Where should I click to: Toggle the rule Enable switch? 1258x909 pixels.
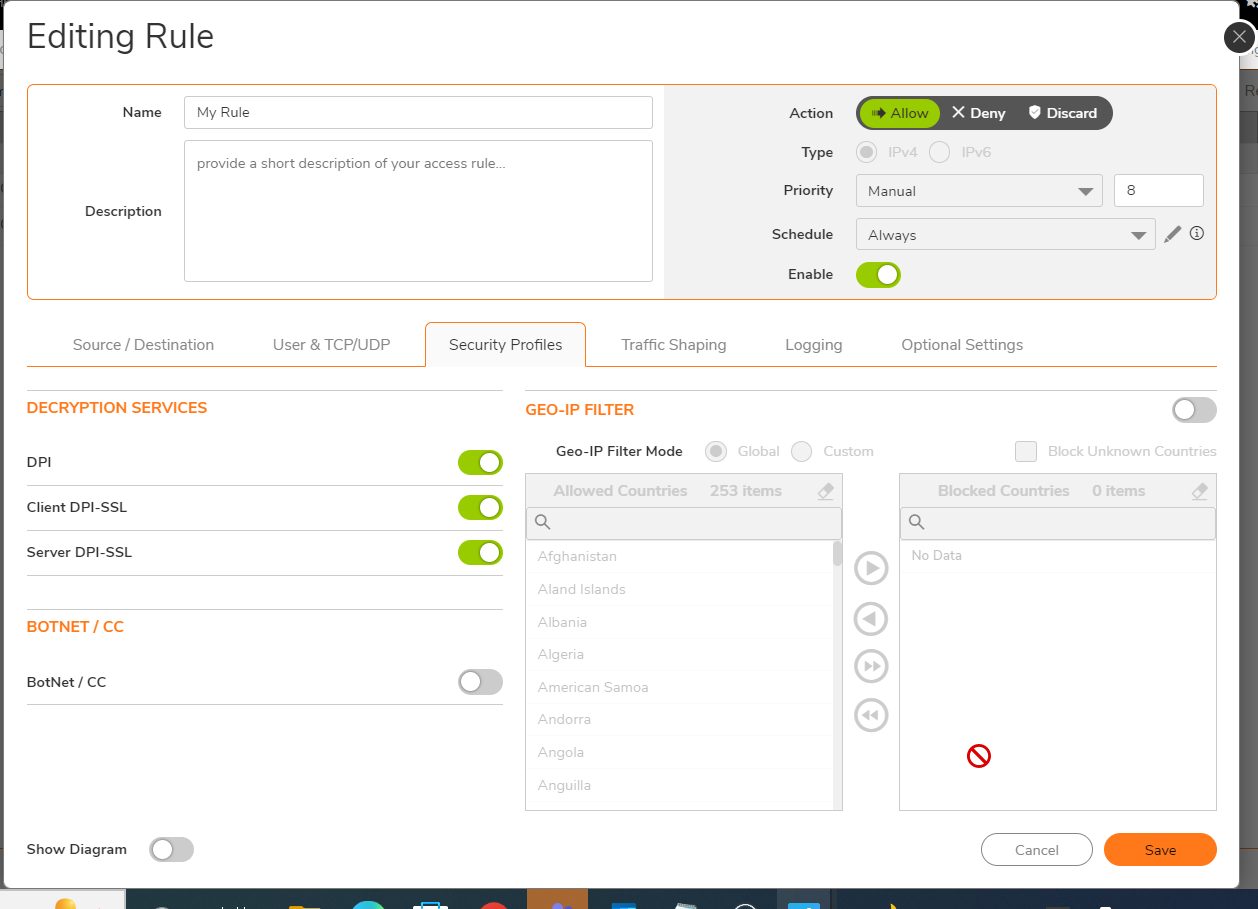tap(878, 274)
